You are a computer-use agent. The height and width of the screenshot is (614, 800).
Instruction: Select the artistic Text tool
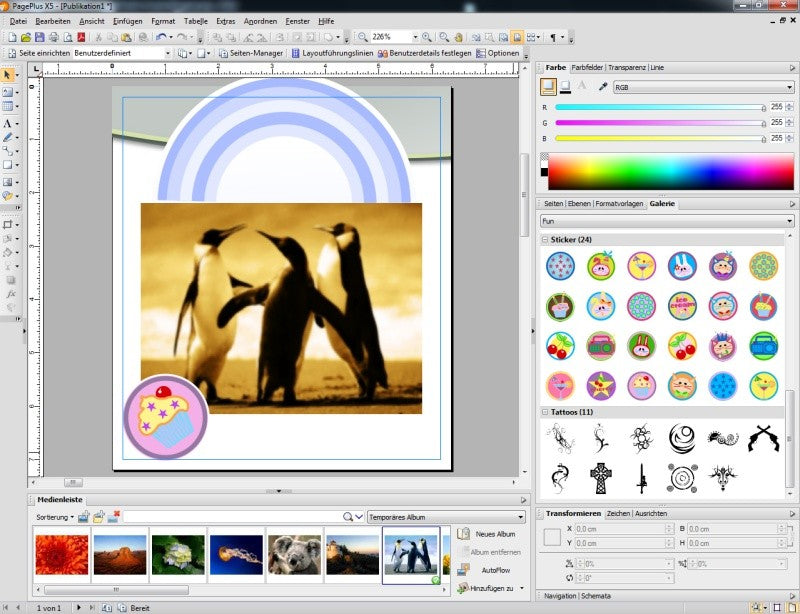(x=7, y=124)
